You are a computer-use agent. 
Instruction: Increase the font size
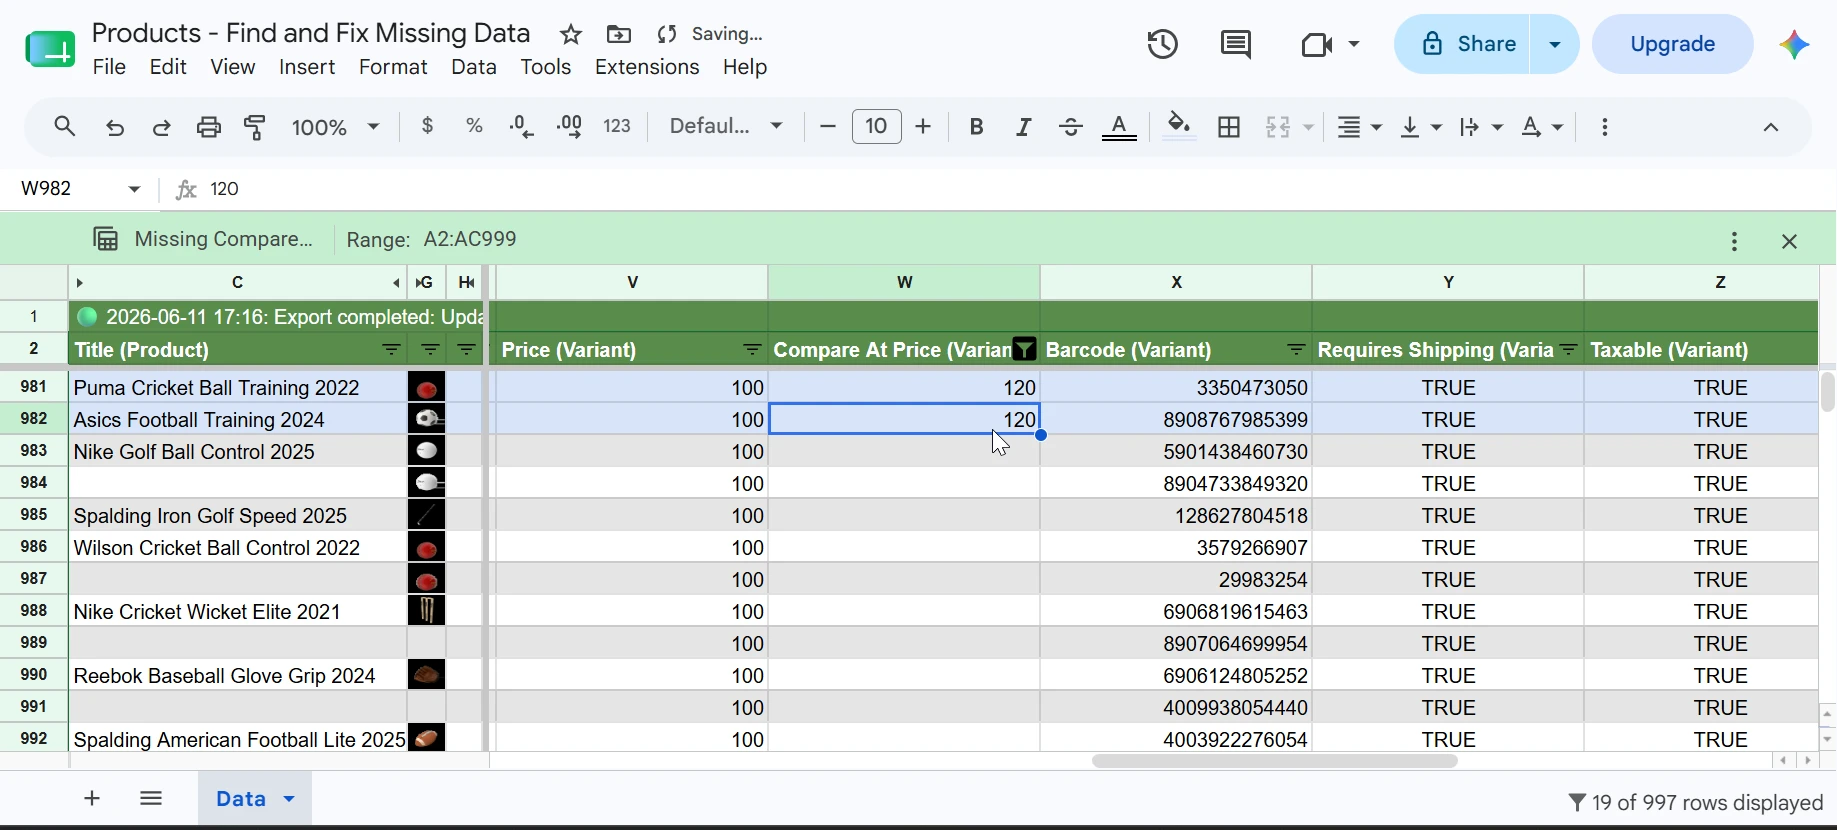pos(924,127)
